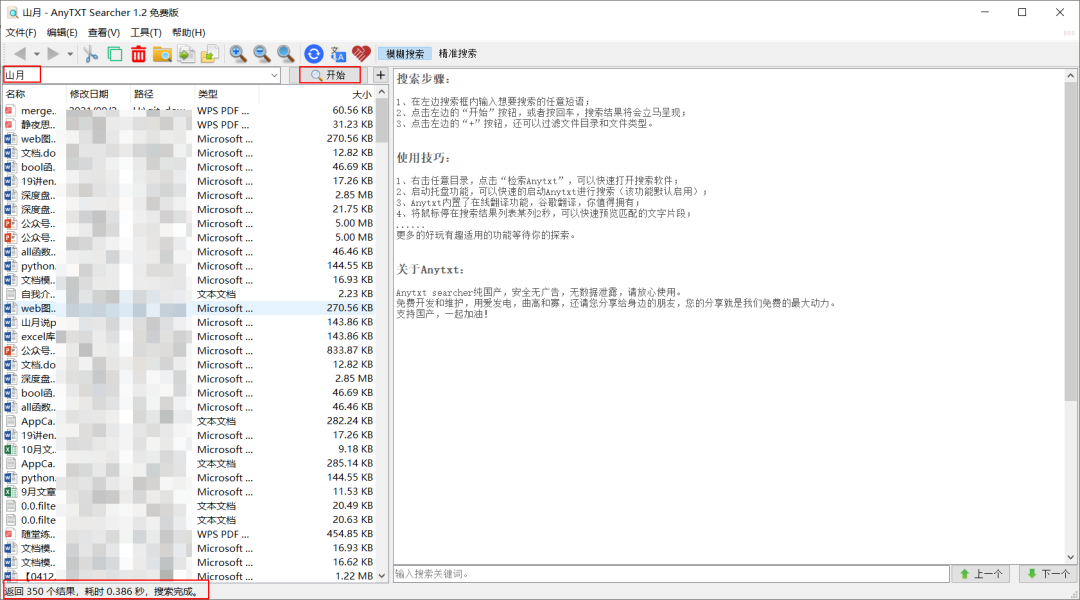Viewport: 1080px width, 600px height.
Task: Sort by the 名称 column header
Action: (x=34, y=94)
